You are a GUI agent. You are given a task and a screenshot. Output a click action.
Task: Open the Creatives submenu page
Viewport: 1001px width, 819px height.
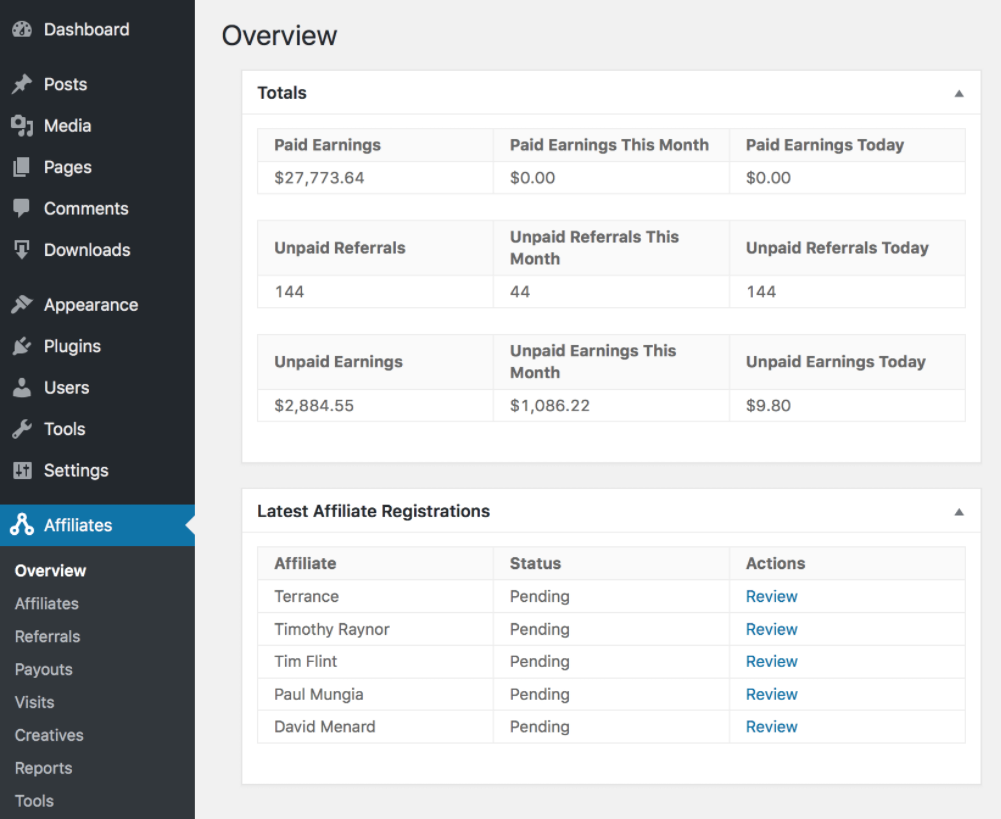49,735
